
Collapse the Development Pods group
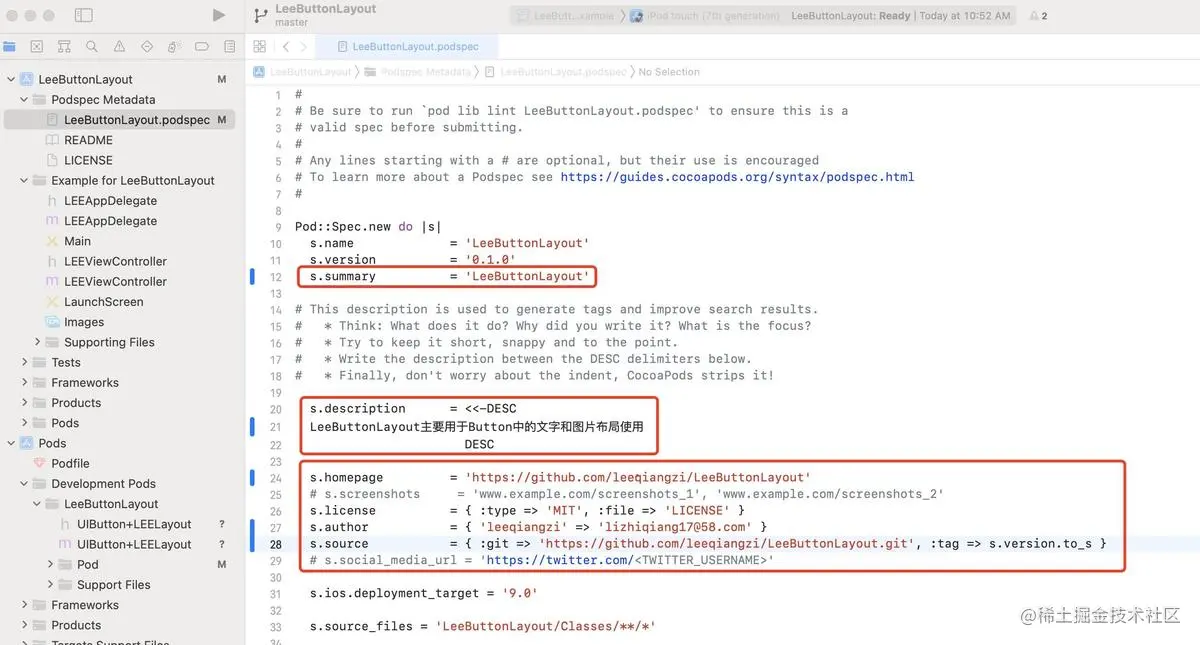coord(25,484)
